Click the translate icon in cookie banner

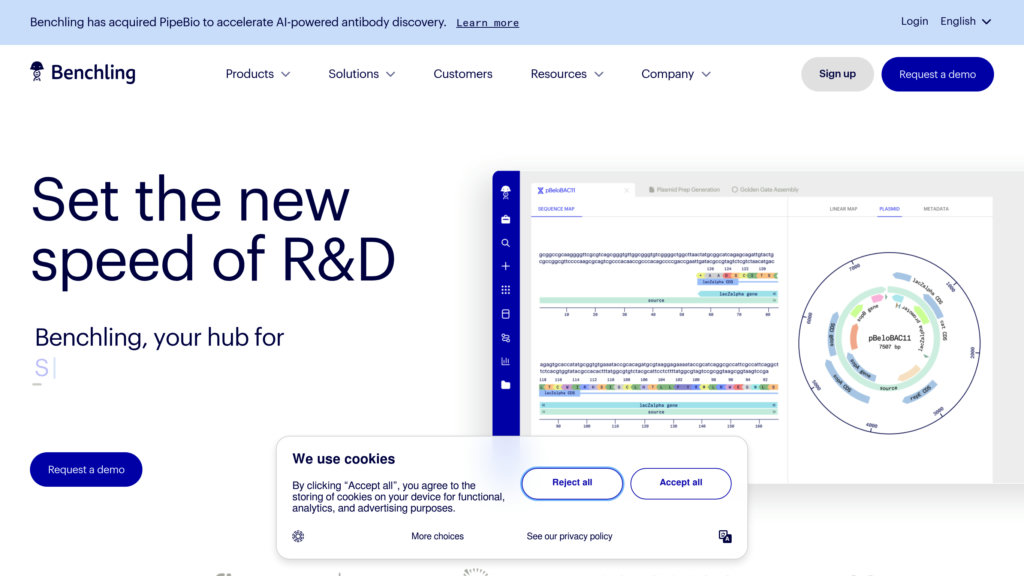pyautogui.click(x=725, y=536)
